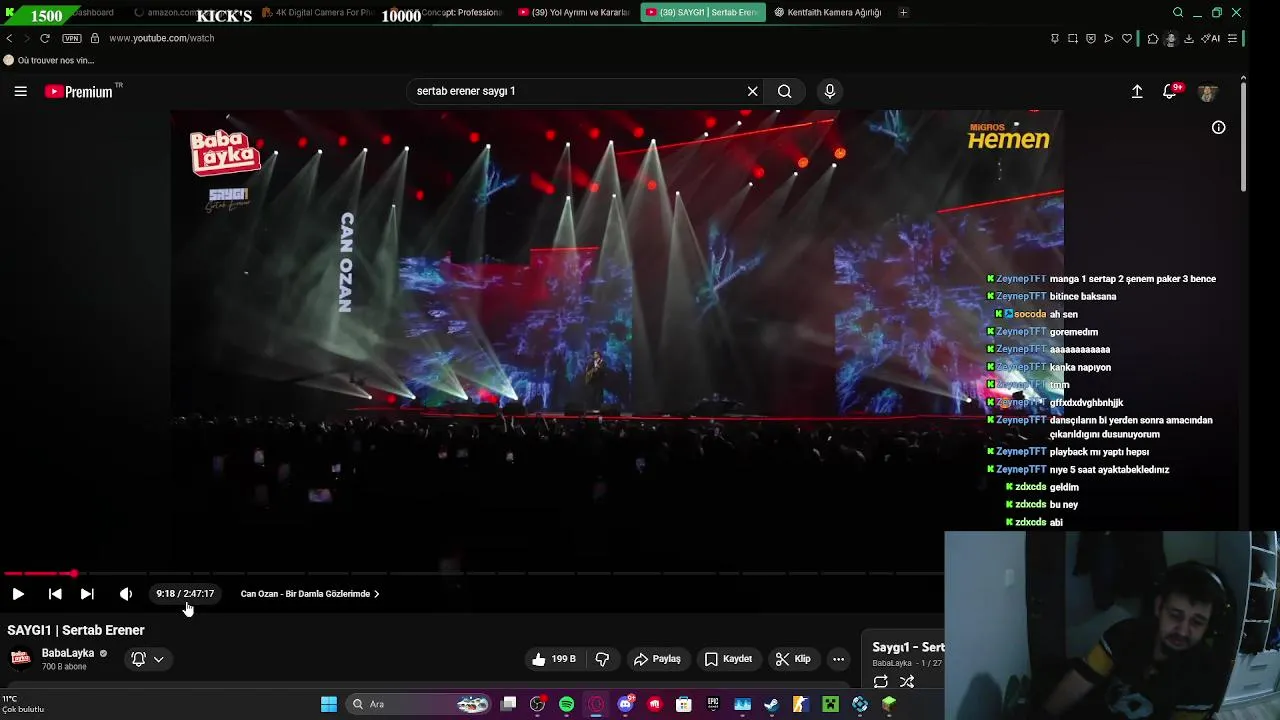Open Steam from taskbar
Viewport: 1280px width, 720px height.
tap(772, 704)
